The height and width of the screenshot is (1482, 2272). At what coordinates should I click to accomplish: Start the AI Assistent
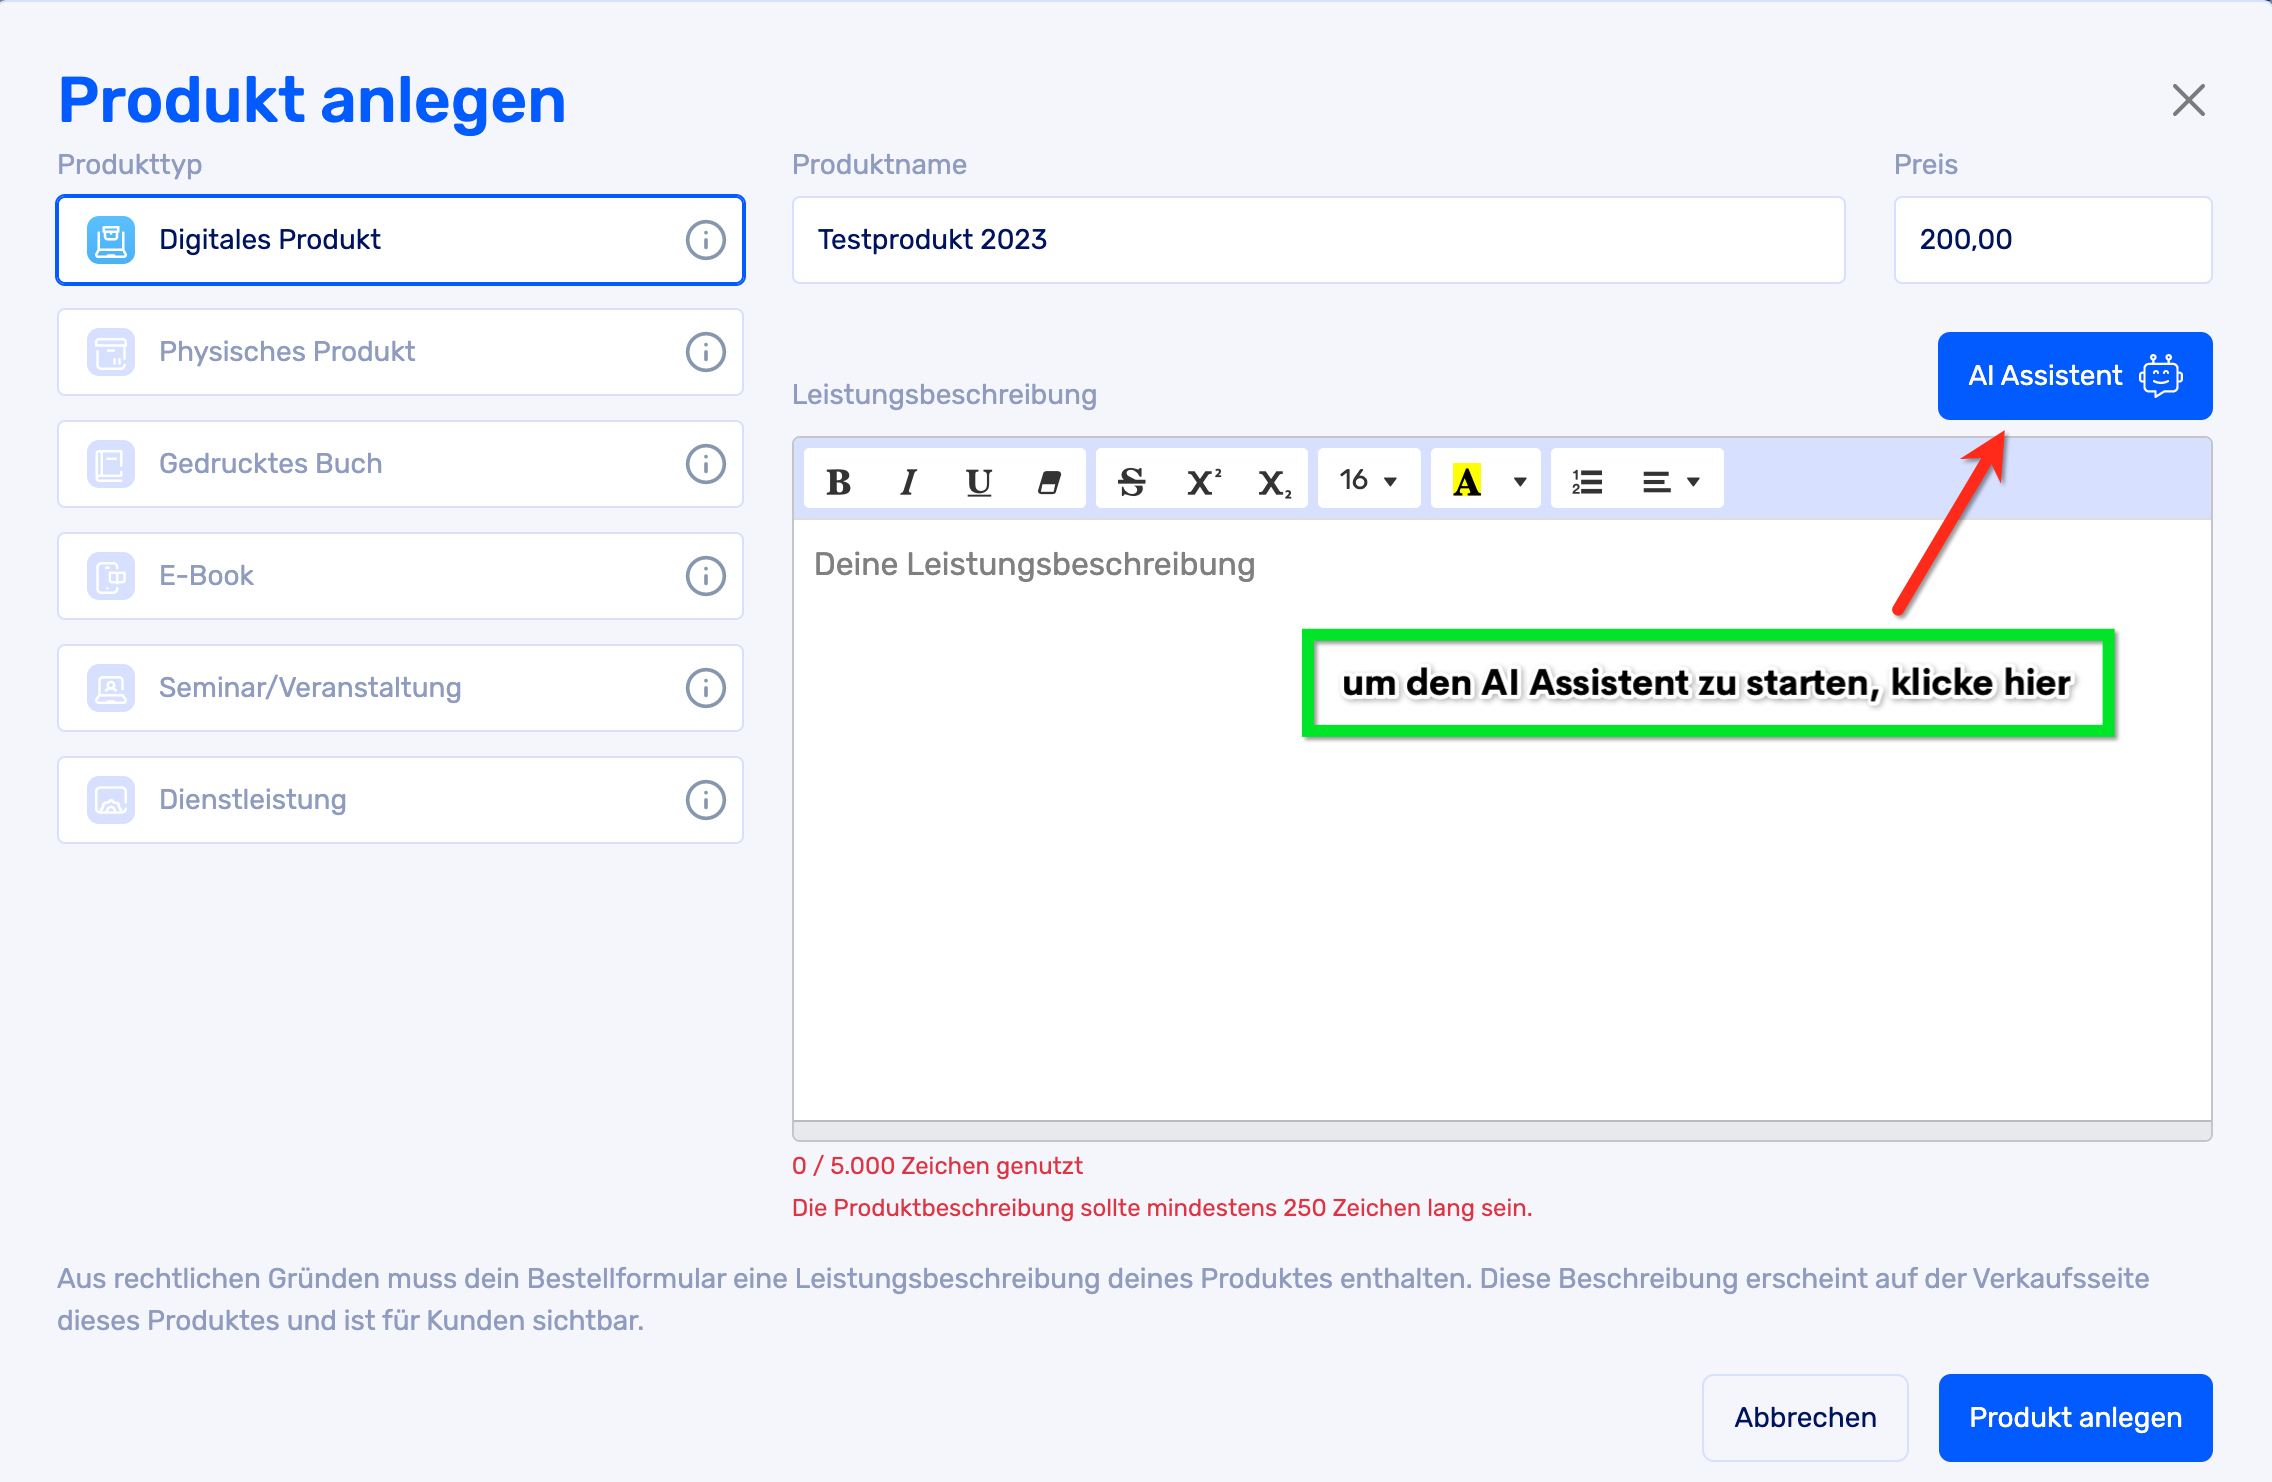point(2074,376)
